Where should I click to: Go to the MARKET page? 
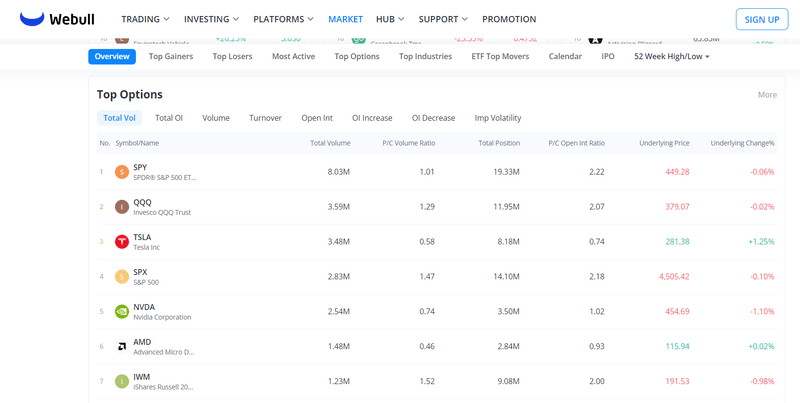(345, 19)
